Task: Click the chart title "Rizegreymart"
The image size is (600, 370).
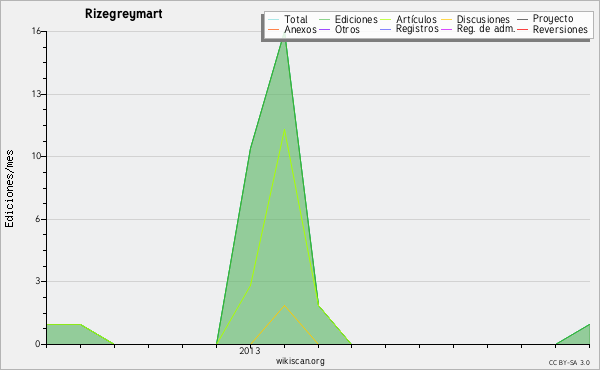Action: 124,14
